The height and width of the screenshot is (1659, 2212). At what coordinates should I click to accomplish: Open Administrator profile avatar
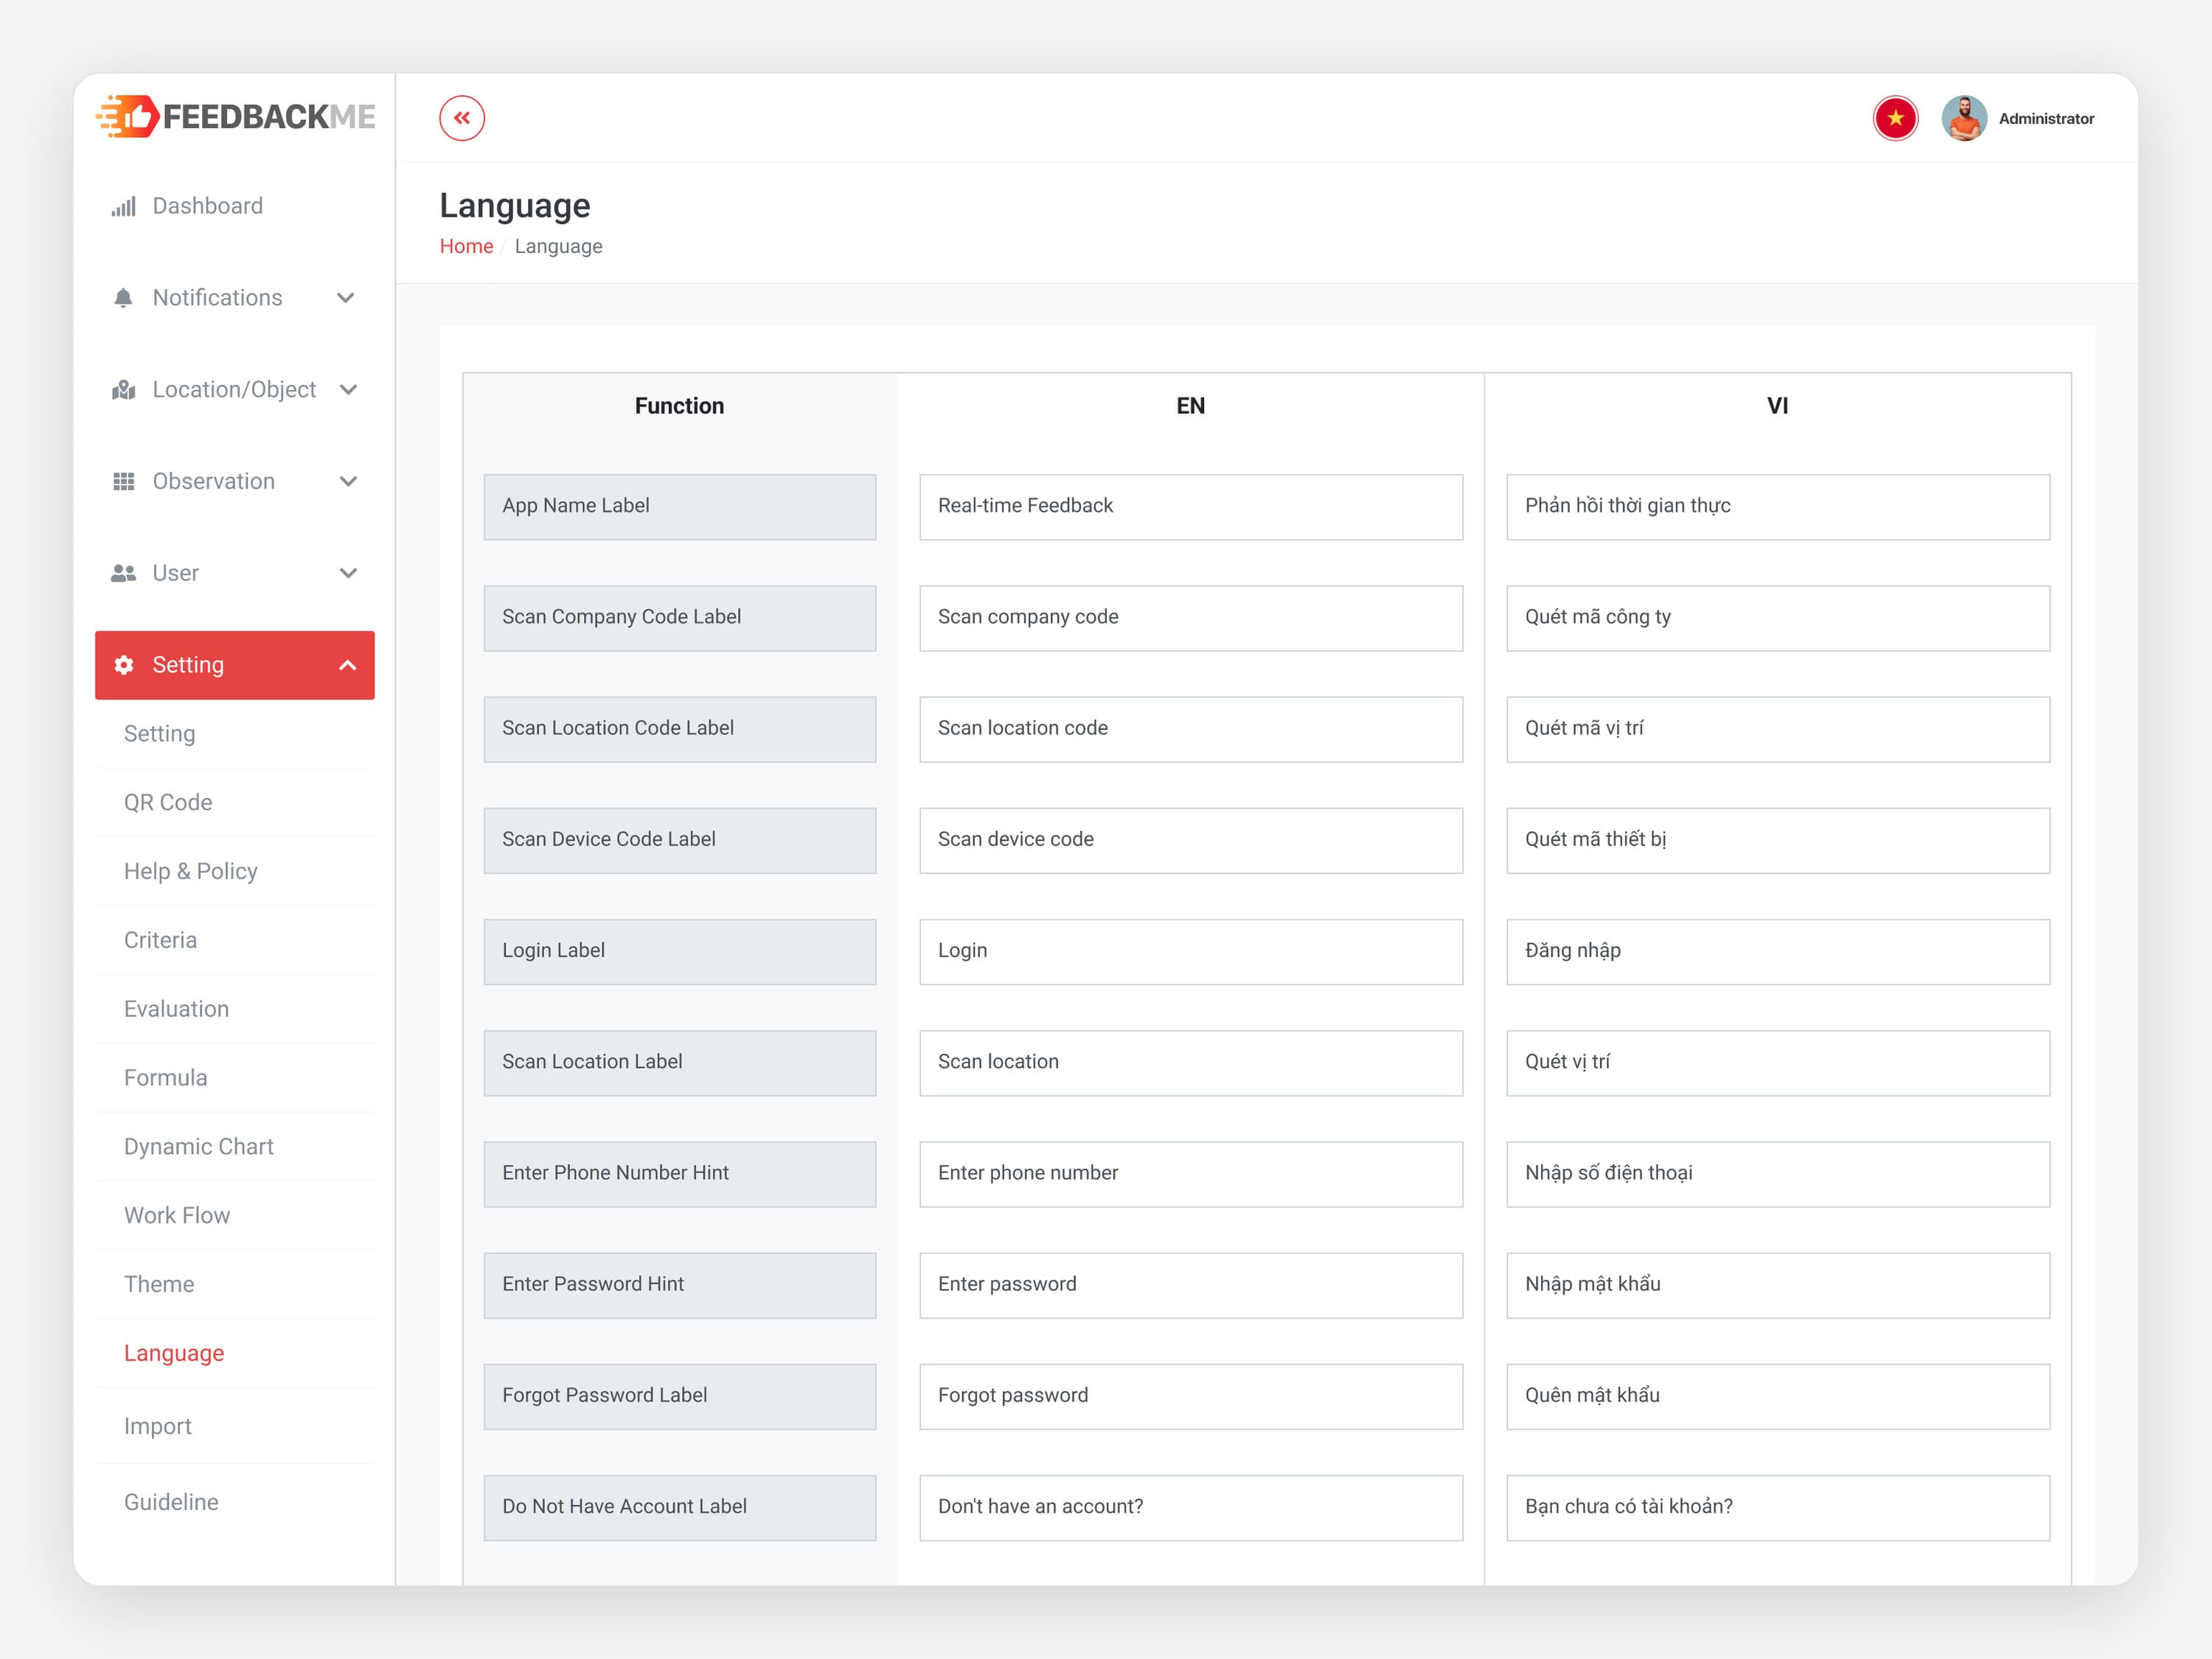tap(1964, 118)
